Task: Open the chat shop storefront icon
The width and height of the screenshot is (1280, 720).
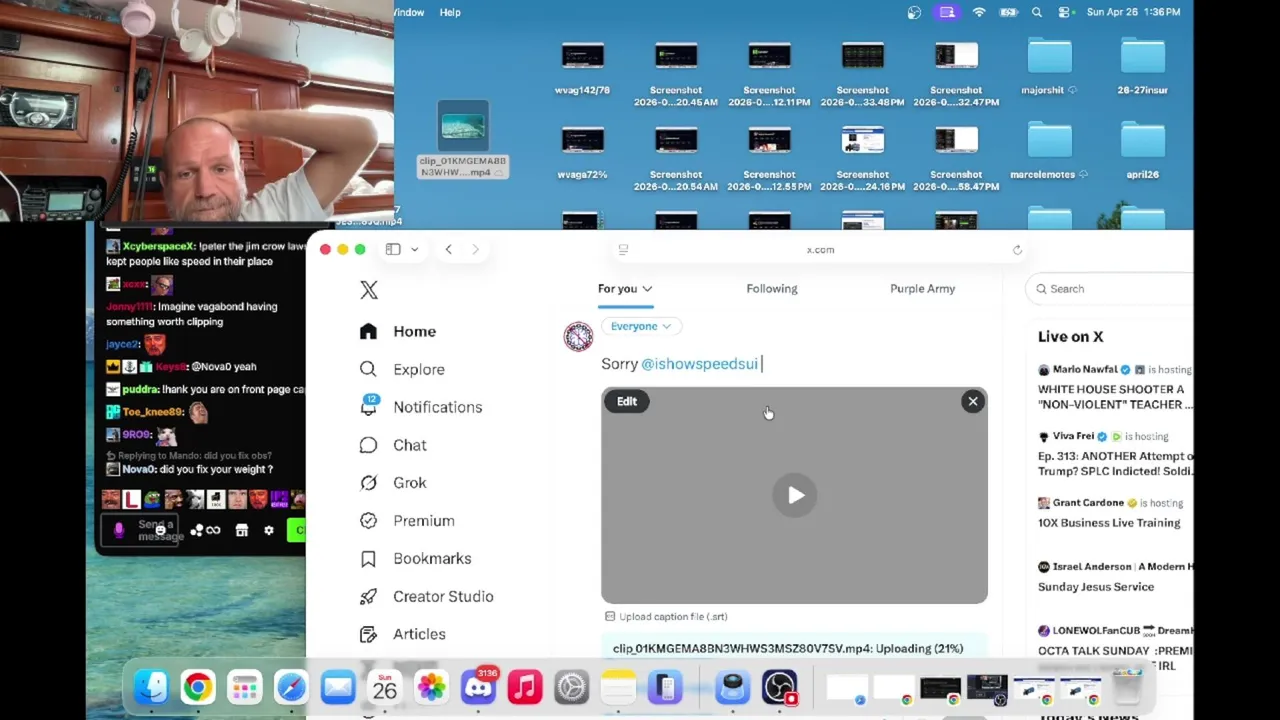Action: pos(241,531)
